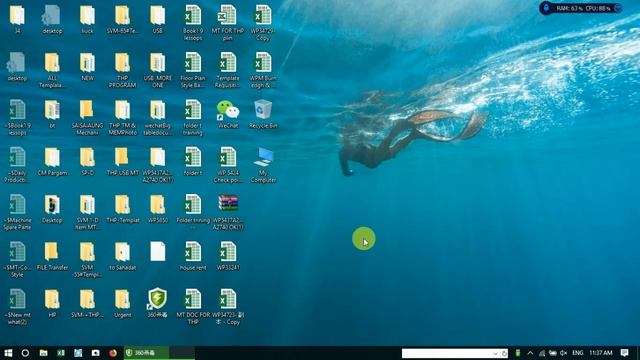Select the house rent Excel file
Screen dimensions: 640x360
(193, 256)
